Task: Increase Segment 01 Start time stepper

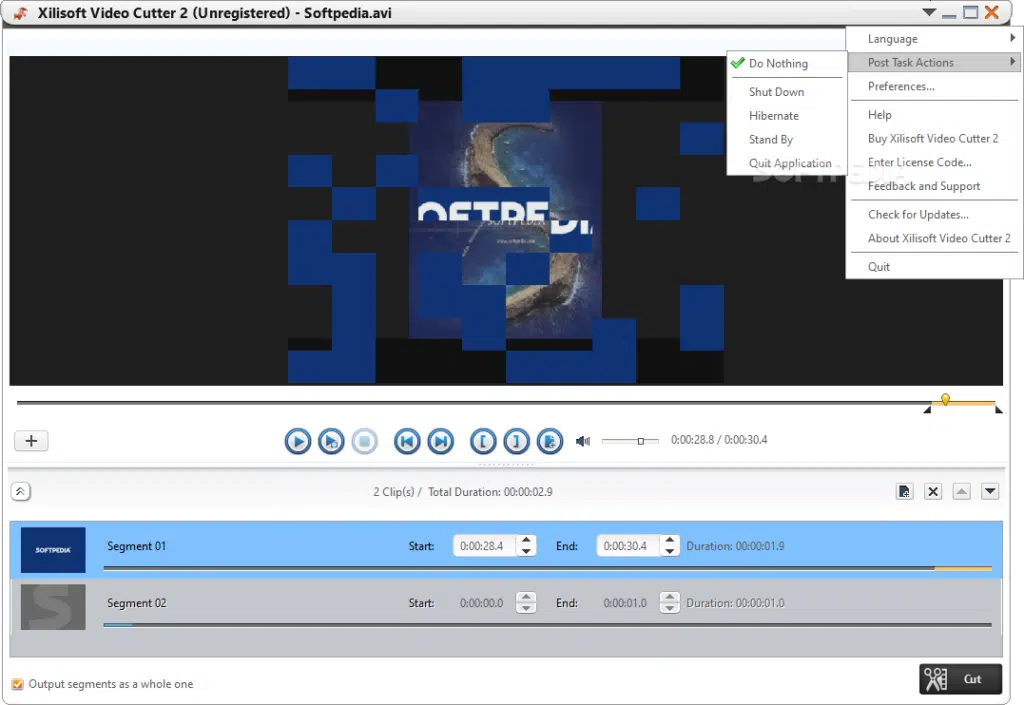Action: pos(526,540)
